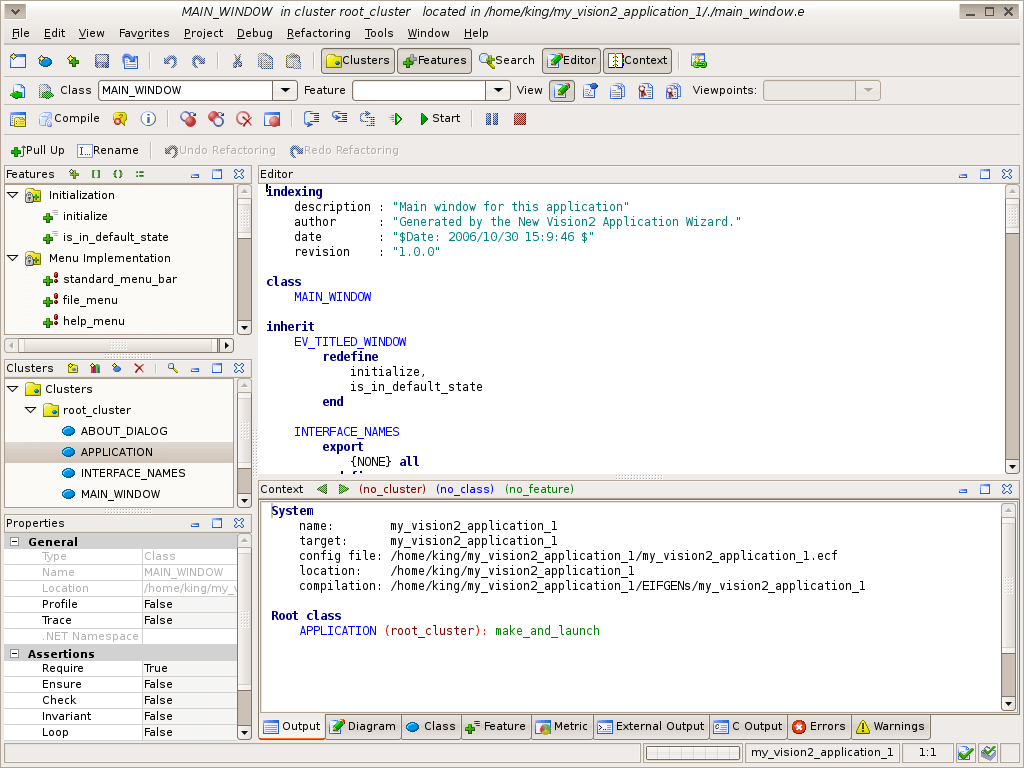Image resolution: width=1024 pixels, height=768 pixels.
Task: Toggle the Clusters panel button
Action: [357, 61]
